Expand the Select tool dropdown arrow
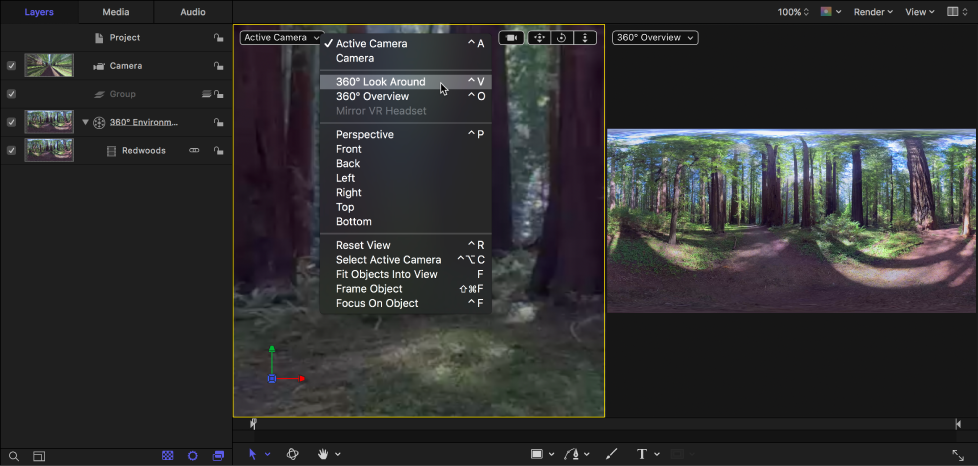This screenshot has width=978, height=466. click(x=268, y=455)
